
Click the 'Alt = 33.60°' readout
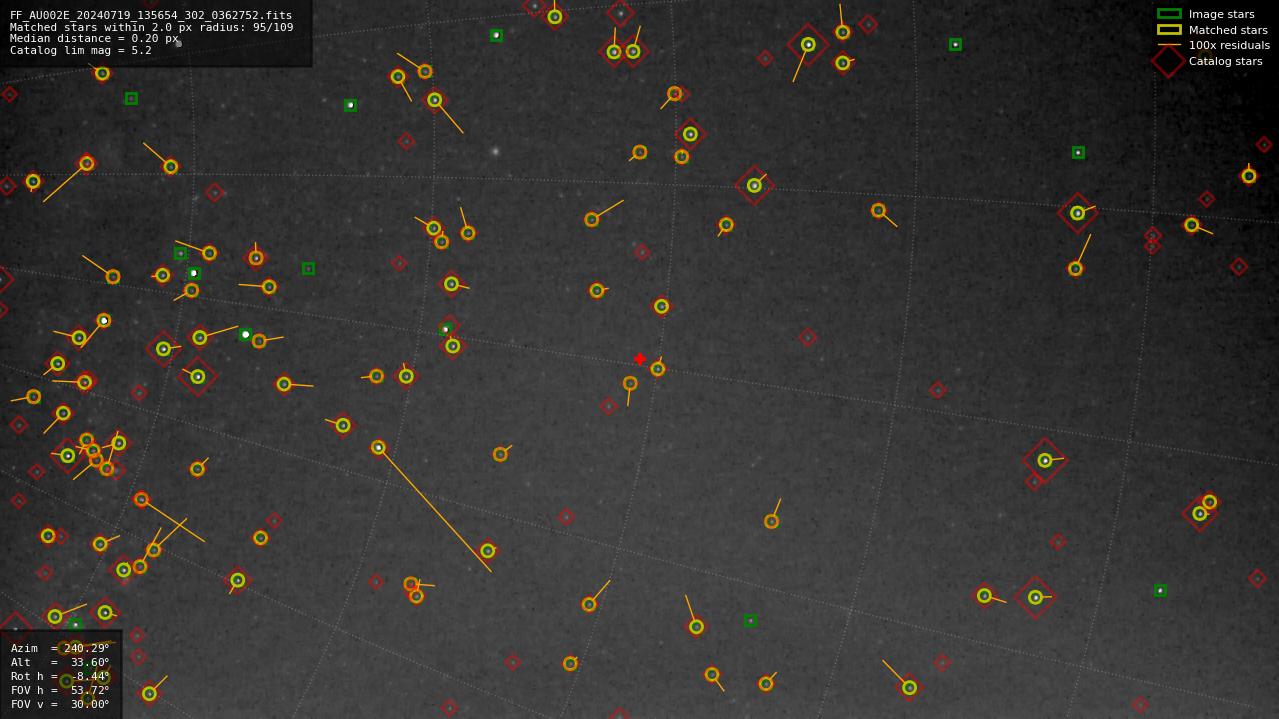coord(60,662)
